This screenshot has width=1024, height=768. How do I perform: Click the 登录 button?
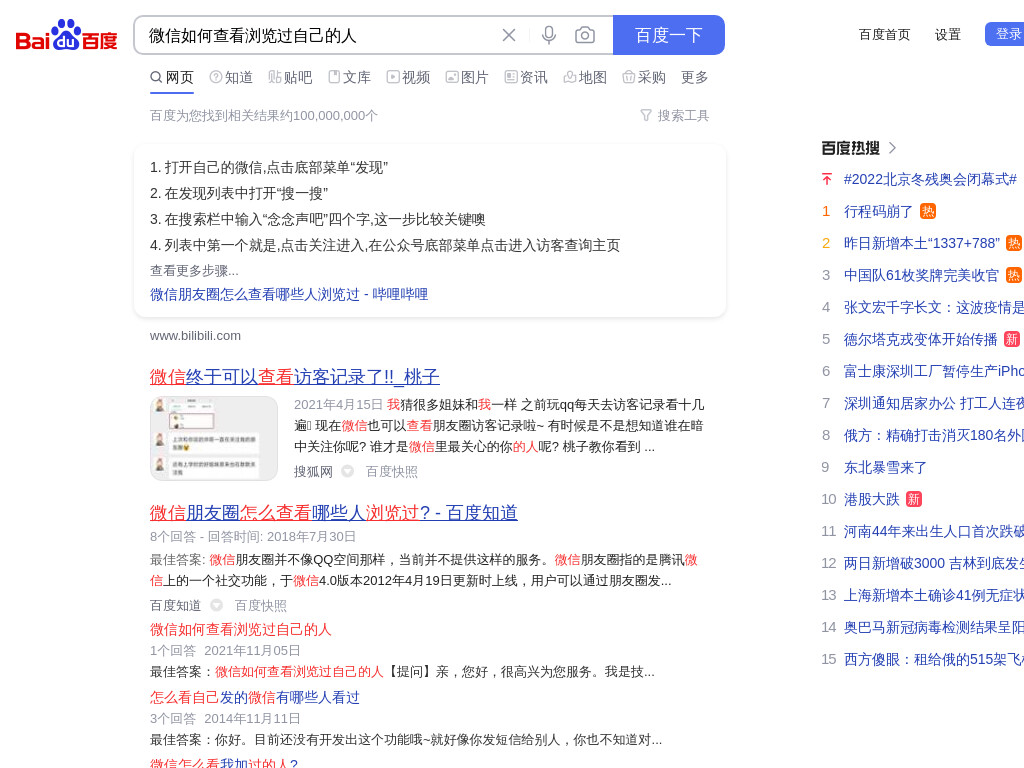(x=1004, y=34)
